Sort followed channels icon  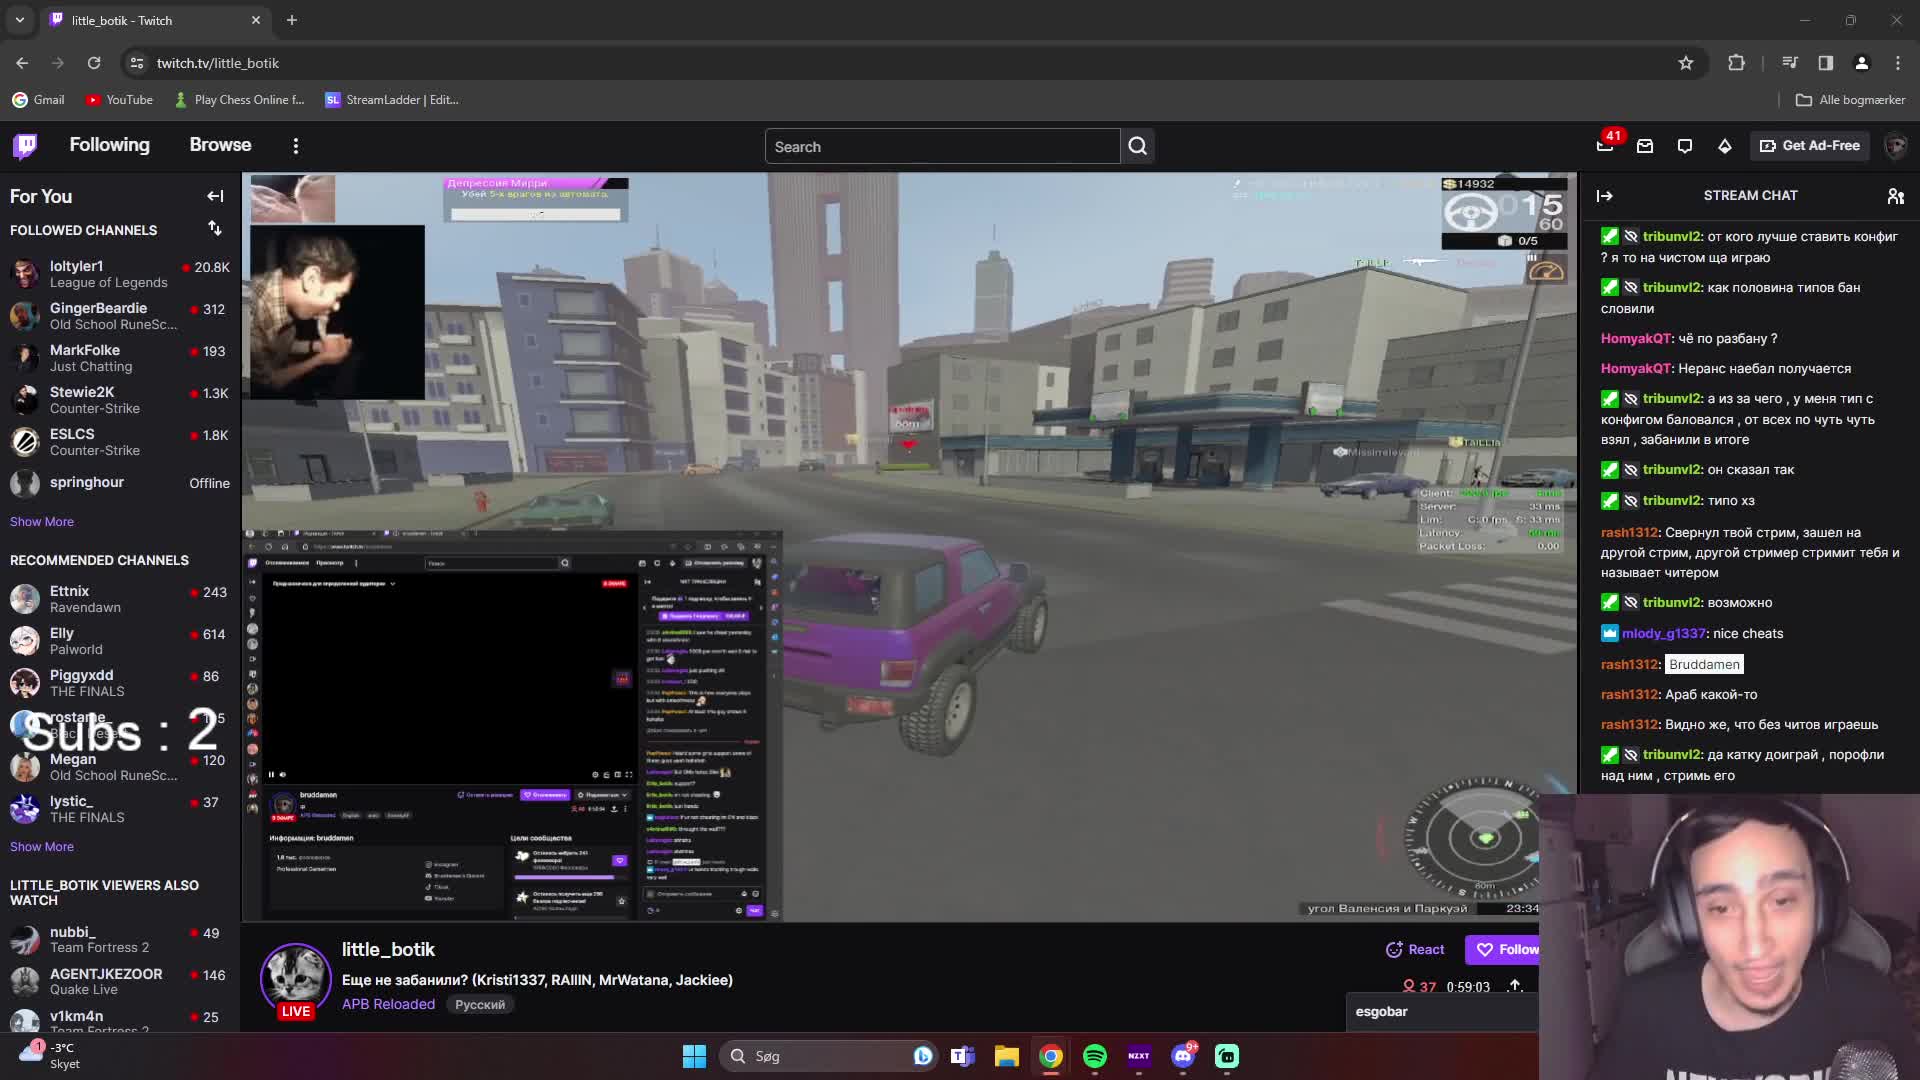[x=215, y=229]
